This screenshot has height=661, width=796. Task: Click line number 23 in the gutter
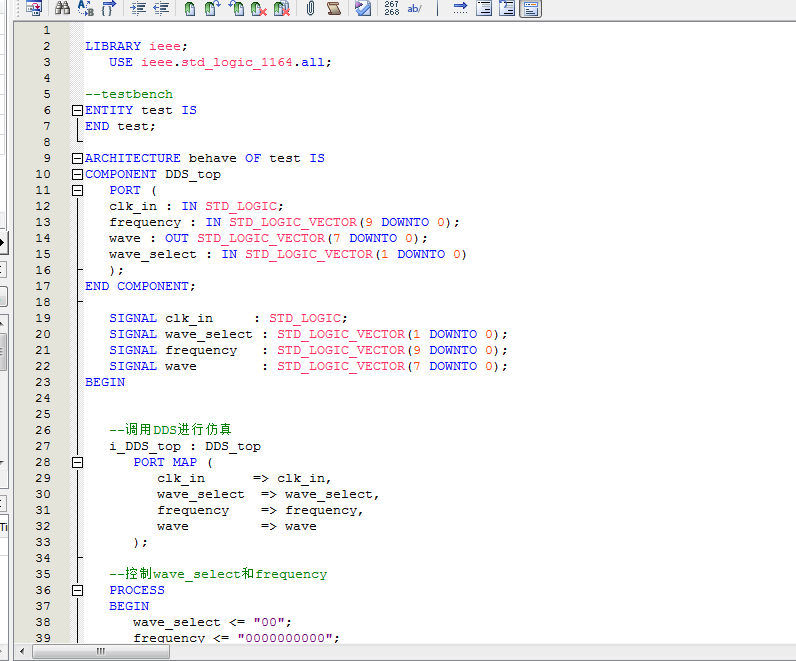pyautogui.click(x=43, y=382)
